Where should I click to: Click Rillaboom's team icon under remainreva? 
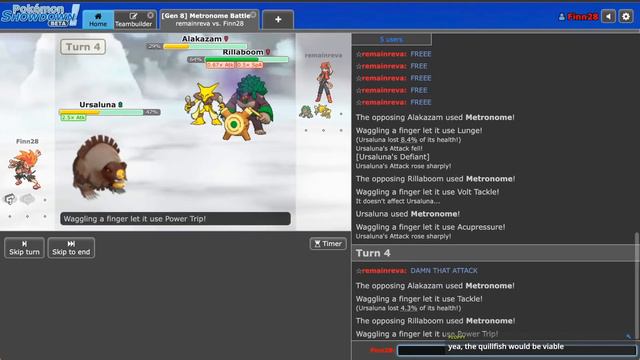pyautogui.click(x=306, y=112)
